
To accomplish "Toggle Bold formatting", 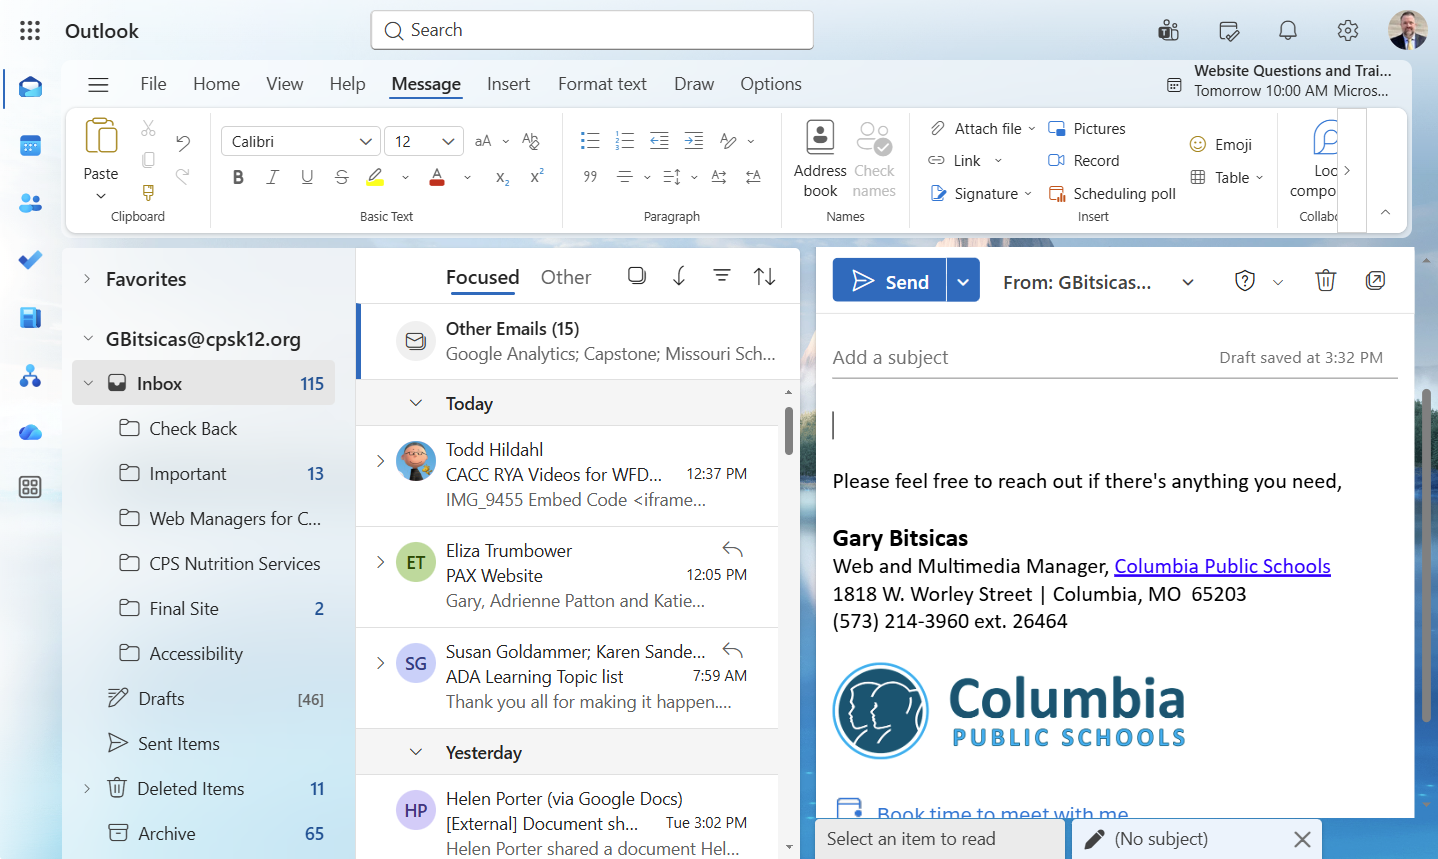I will [x=238, y=177].
